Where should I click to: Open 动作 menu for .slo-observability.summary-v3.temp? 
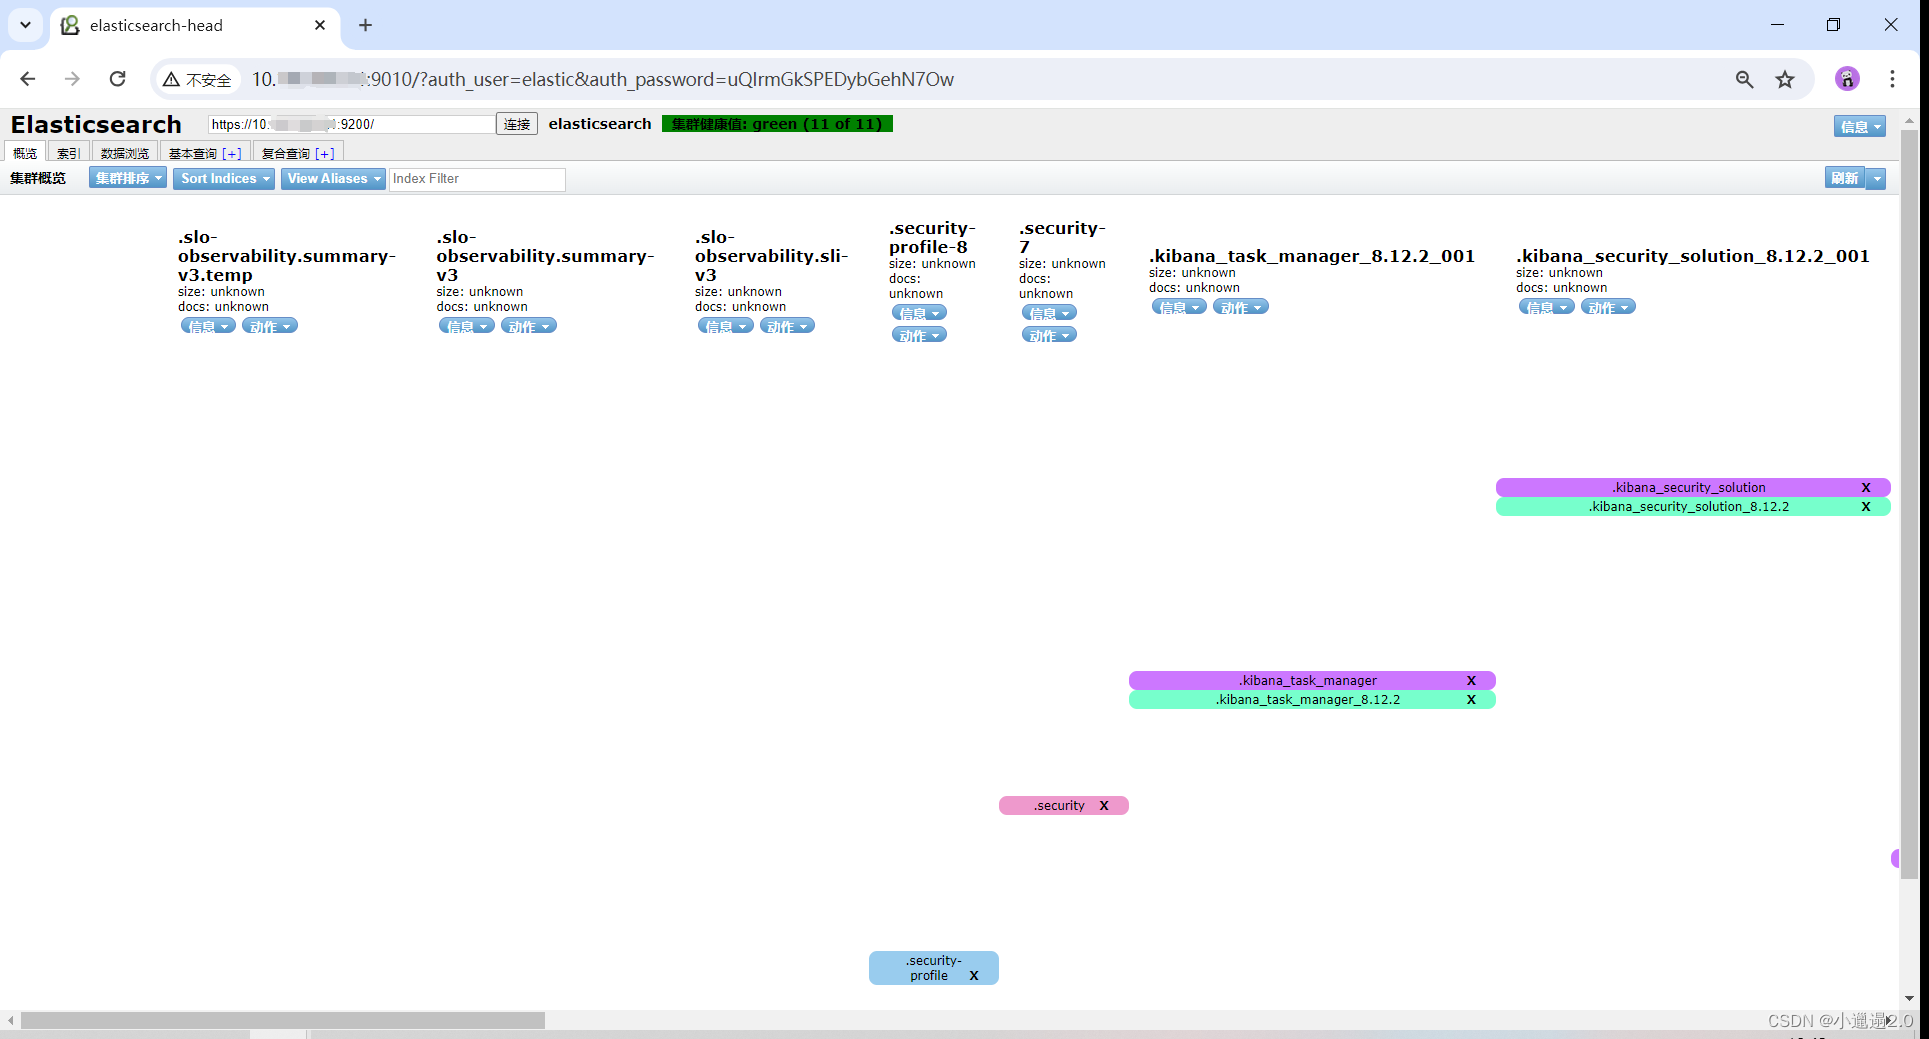(x=270, y=326)
